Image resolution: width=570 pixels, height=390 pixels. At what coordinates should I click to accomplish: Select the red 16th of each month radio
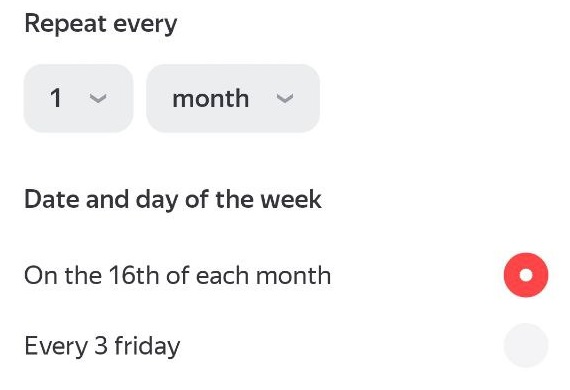coord(526,275)
